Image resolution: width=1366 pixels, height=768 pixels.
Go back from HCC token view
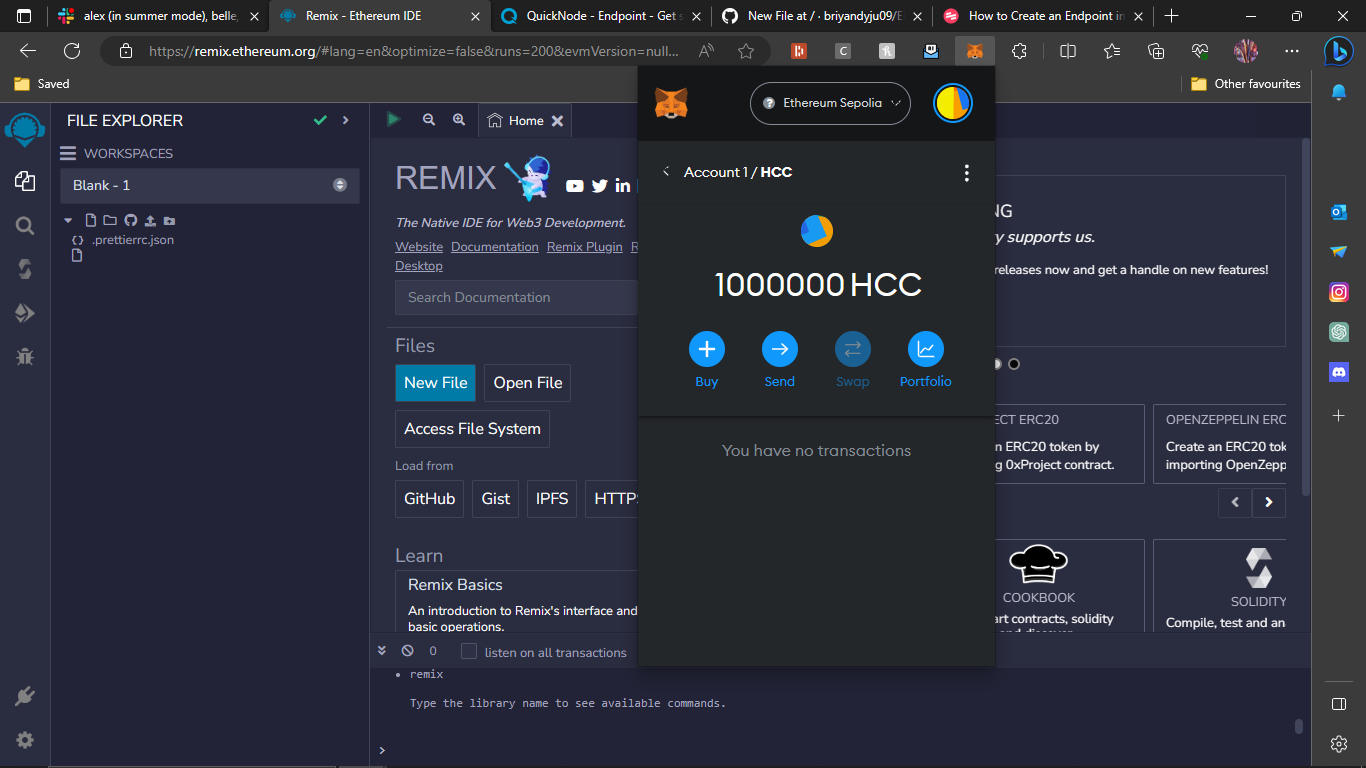pos(666,172)
